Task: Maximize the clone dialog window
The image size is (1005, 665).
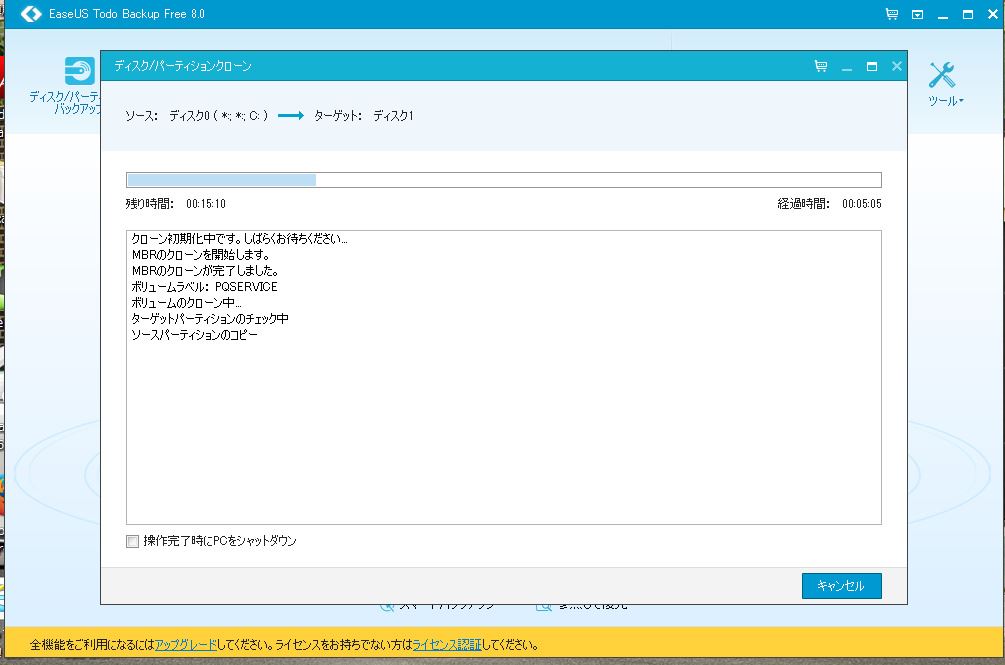Action: (872, 67)
